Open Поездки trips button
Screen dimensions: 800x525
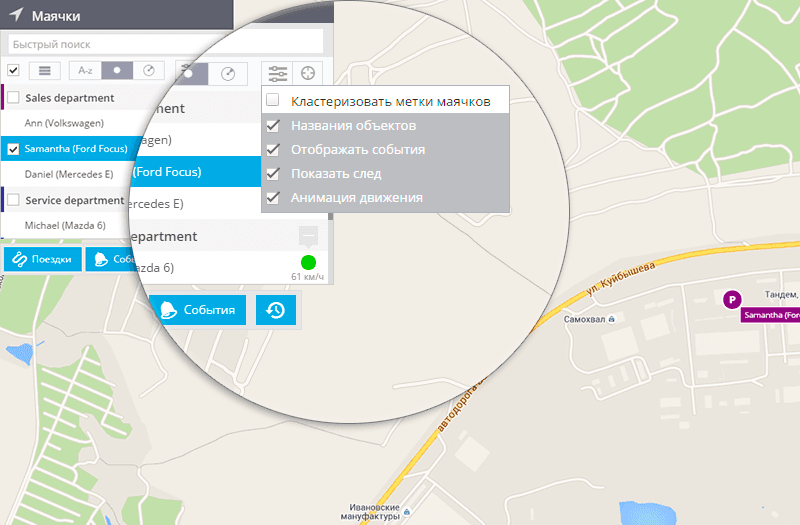(43, 259)
